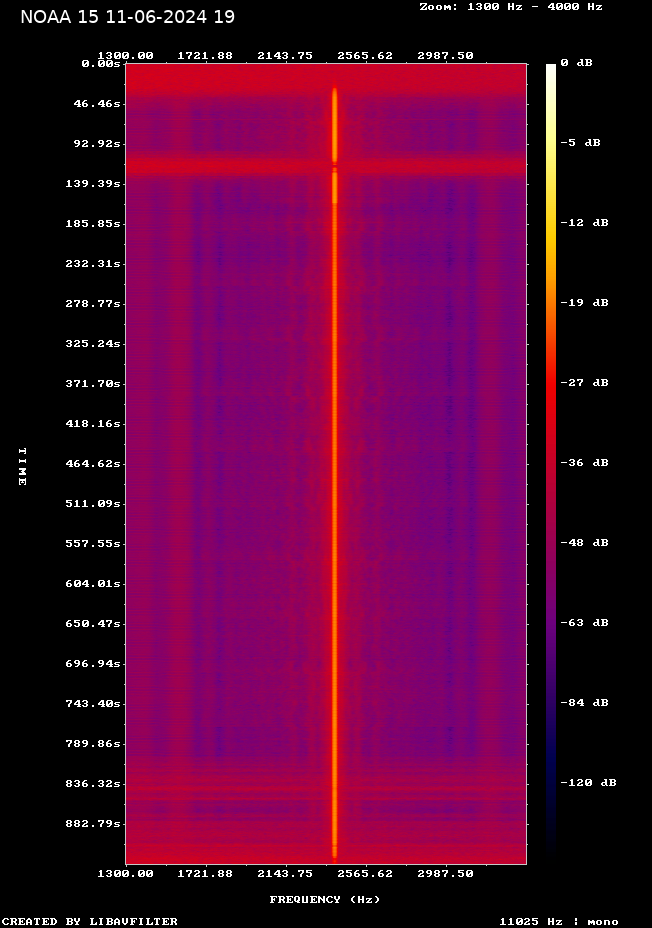Pick the 604.01s time axis marker
The width and height of the screenshot is (652, 928).
pyautogui.click(x=92, y=584)
